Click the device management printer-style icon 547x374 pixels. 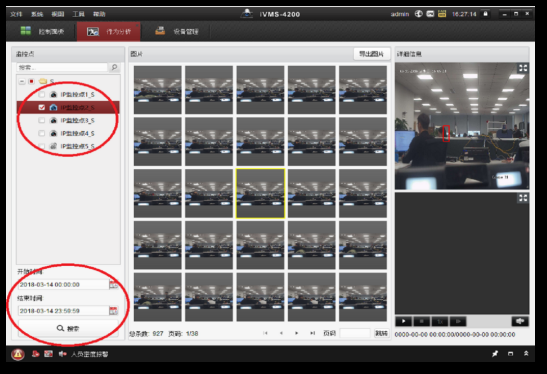(160, 31)
